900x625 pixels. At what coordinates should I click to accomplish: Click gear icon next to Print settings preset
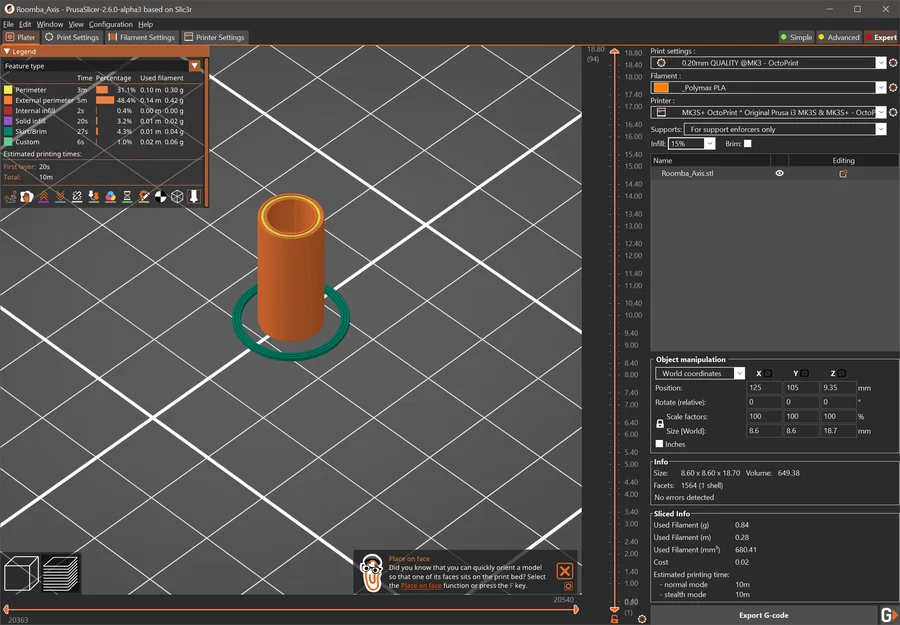(x=893, y=63)
